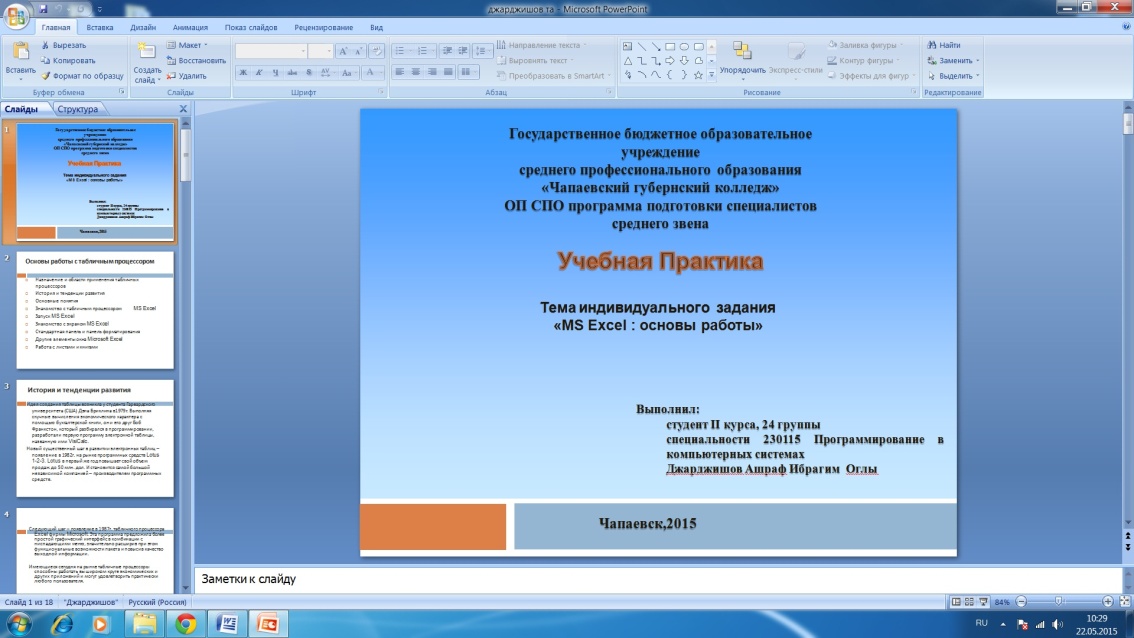Toggle numbered list
The image size is (1134, 638).
[424, 51]
